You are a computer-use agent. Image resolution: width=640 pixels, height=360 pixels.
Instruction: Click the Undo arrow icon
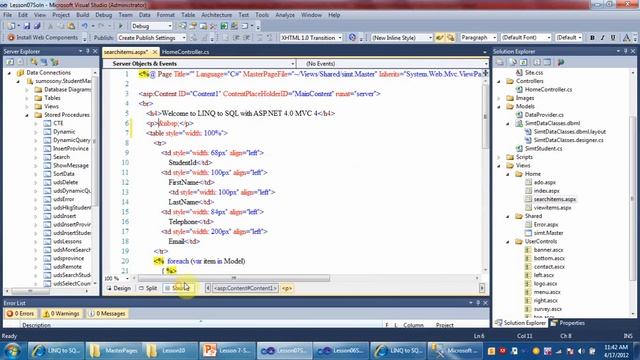tap(84, 26)
